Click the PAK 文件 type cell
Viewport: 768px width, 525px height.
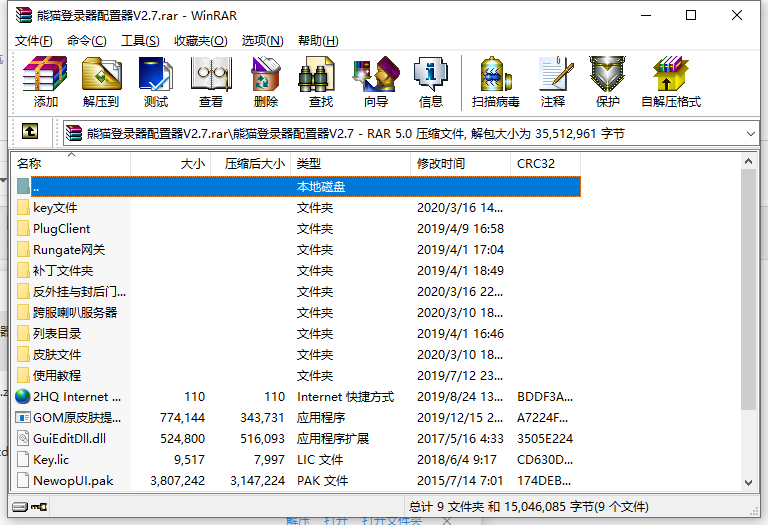[322, 481]
